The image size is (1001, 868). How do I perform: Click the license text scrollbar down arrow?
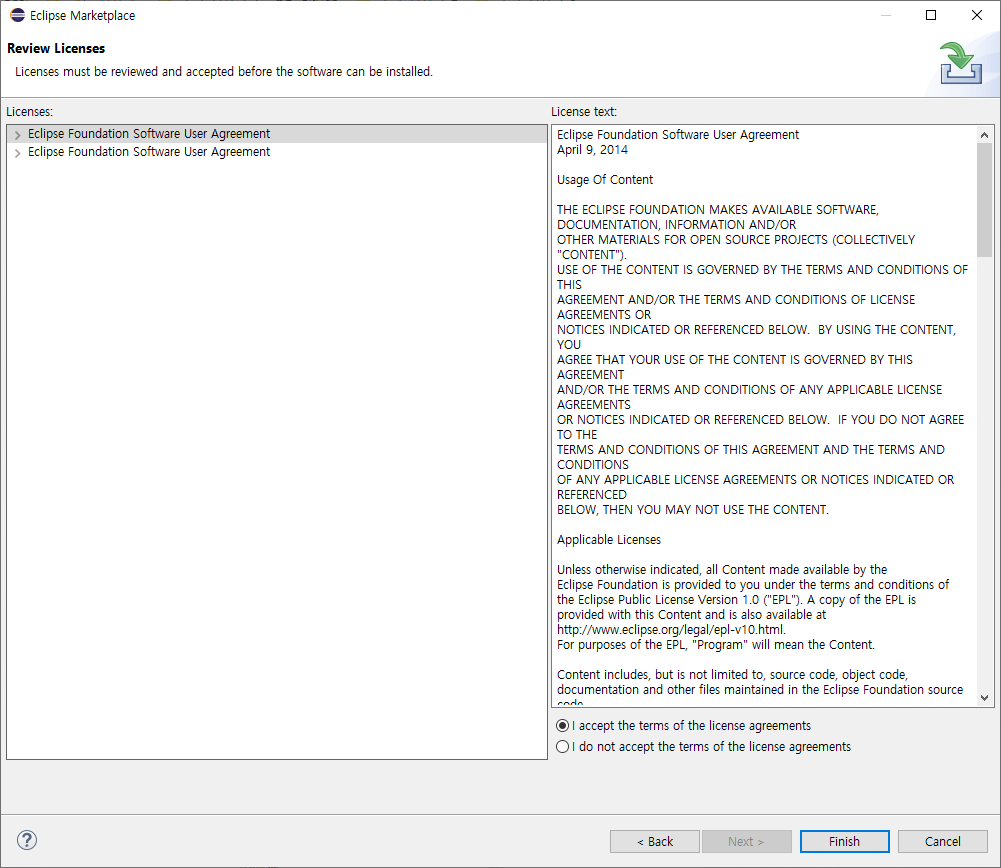click(984, 698)
